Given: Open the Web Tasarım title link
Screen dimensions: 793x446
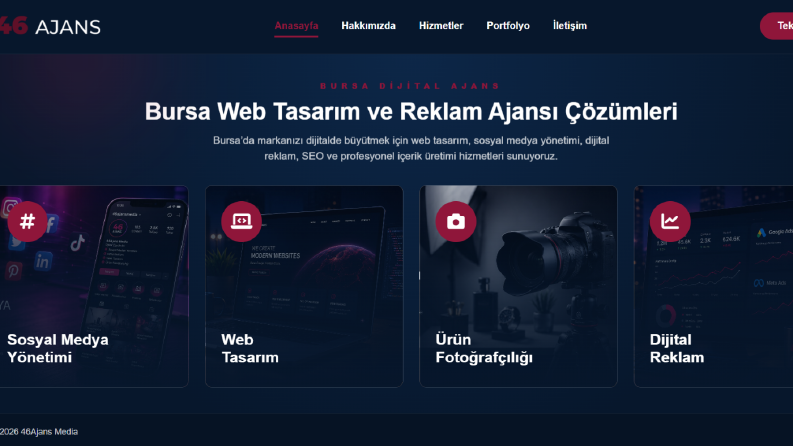Looking at the screenshot, I should tap(250, 348).
